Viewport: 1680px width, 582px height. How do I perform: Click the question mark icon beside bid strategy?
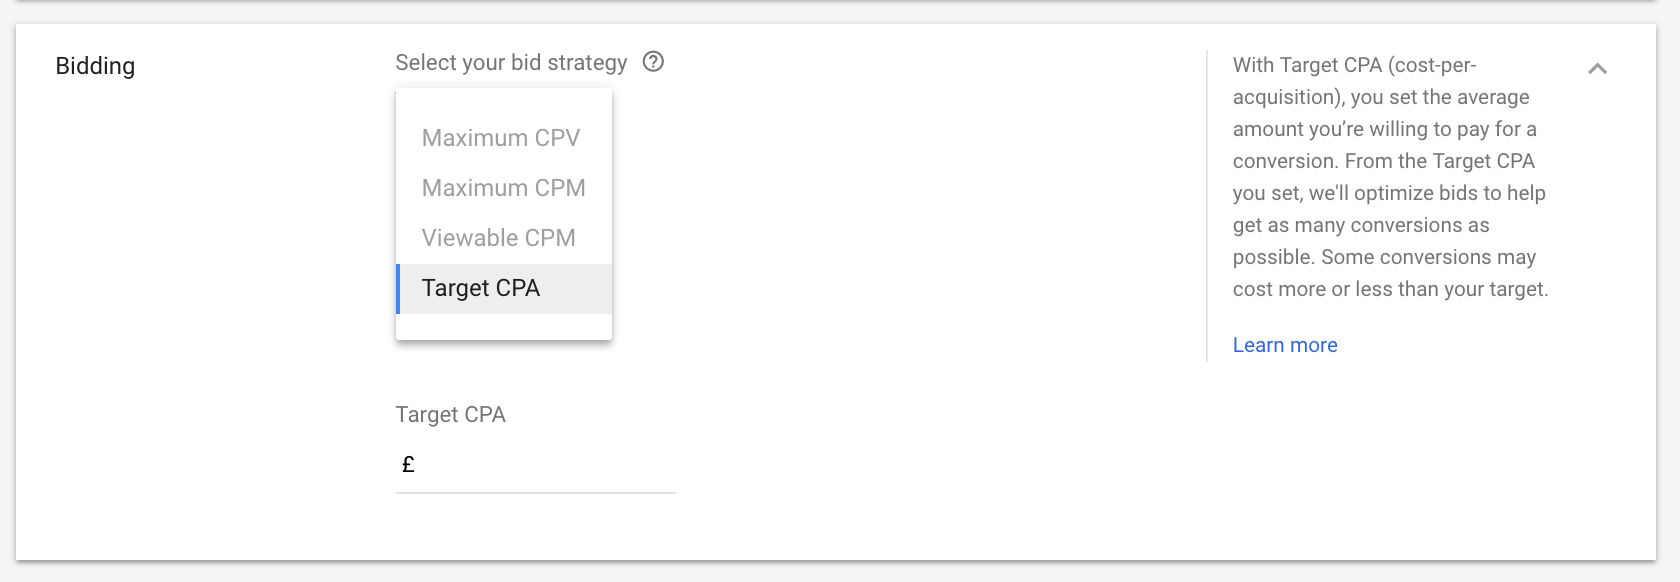point(654,62)
